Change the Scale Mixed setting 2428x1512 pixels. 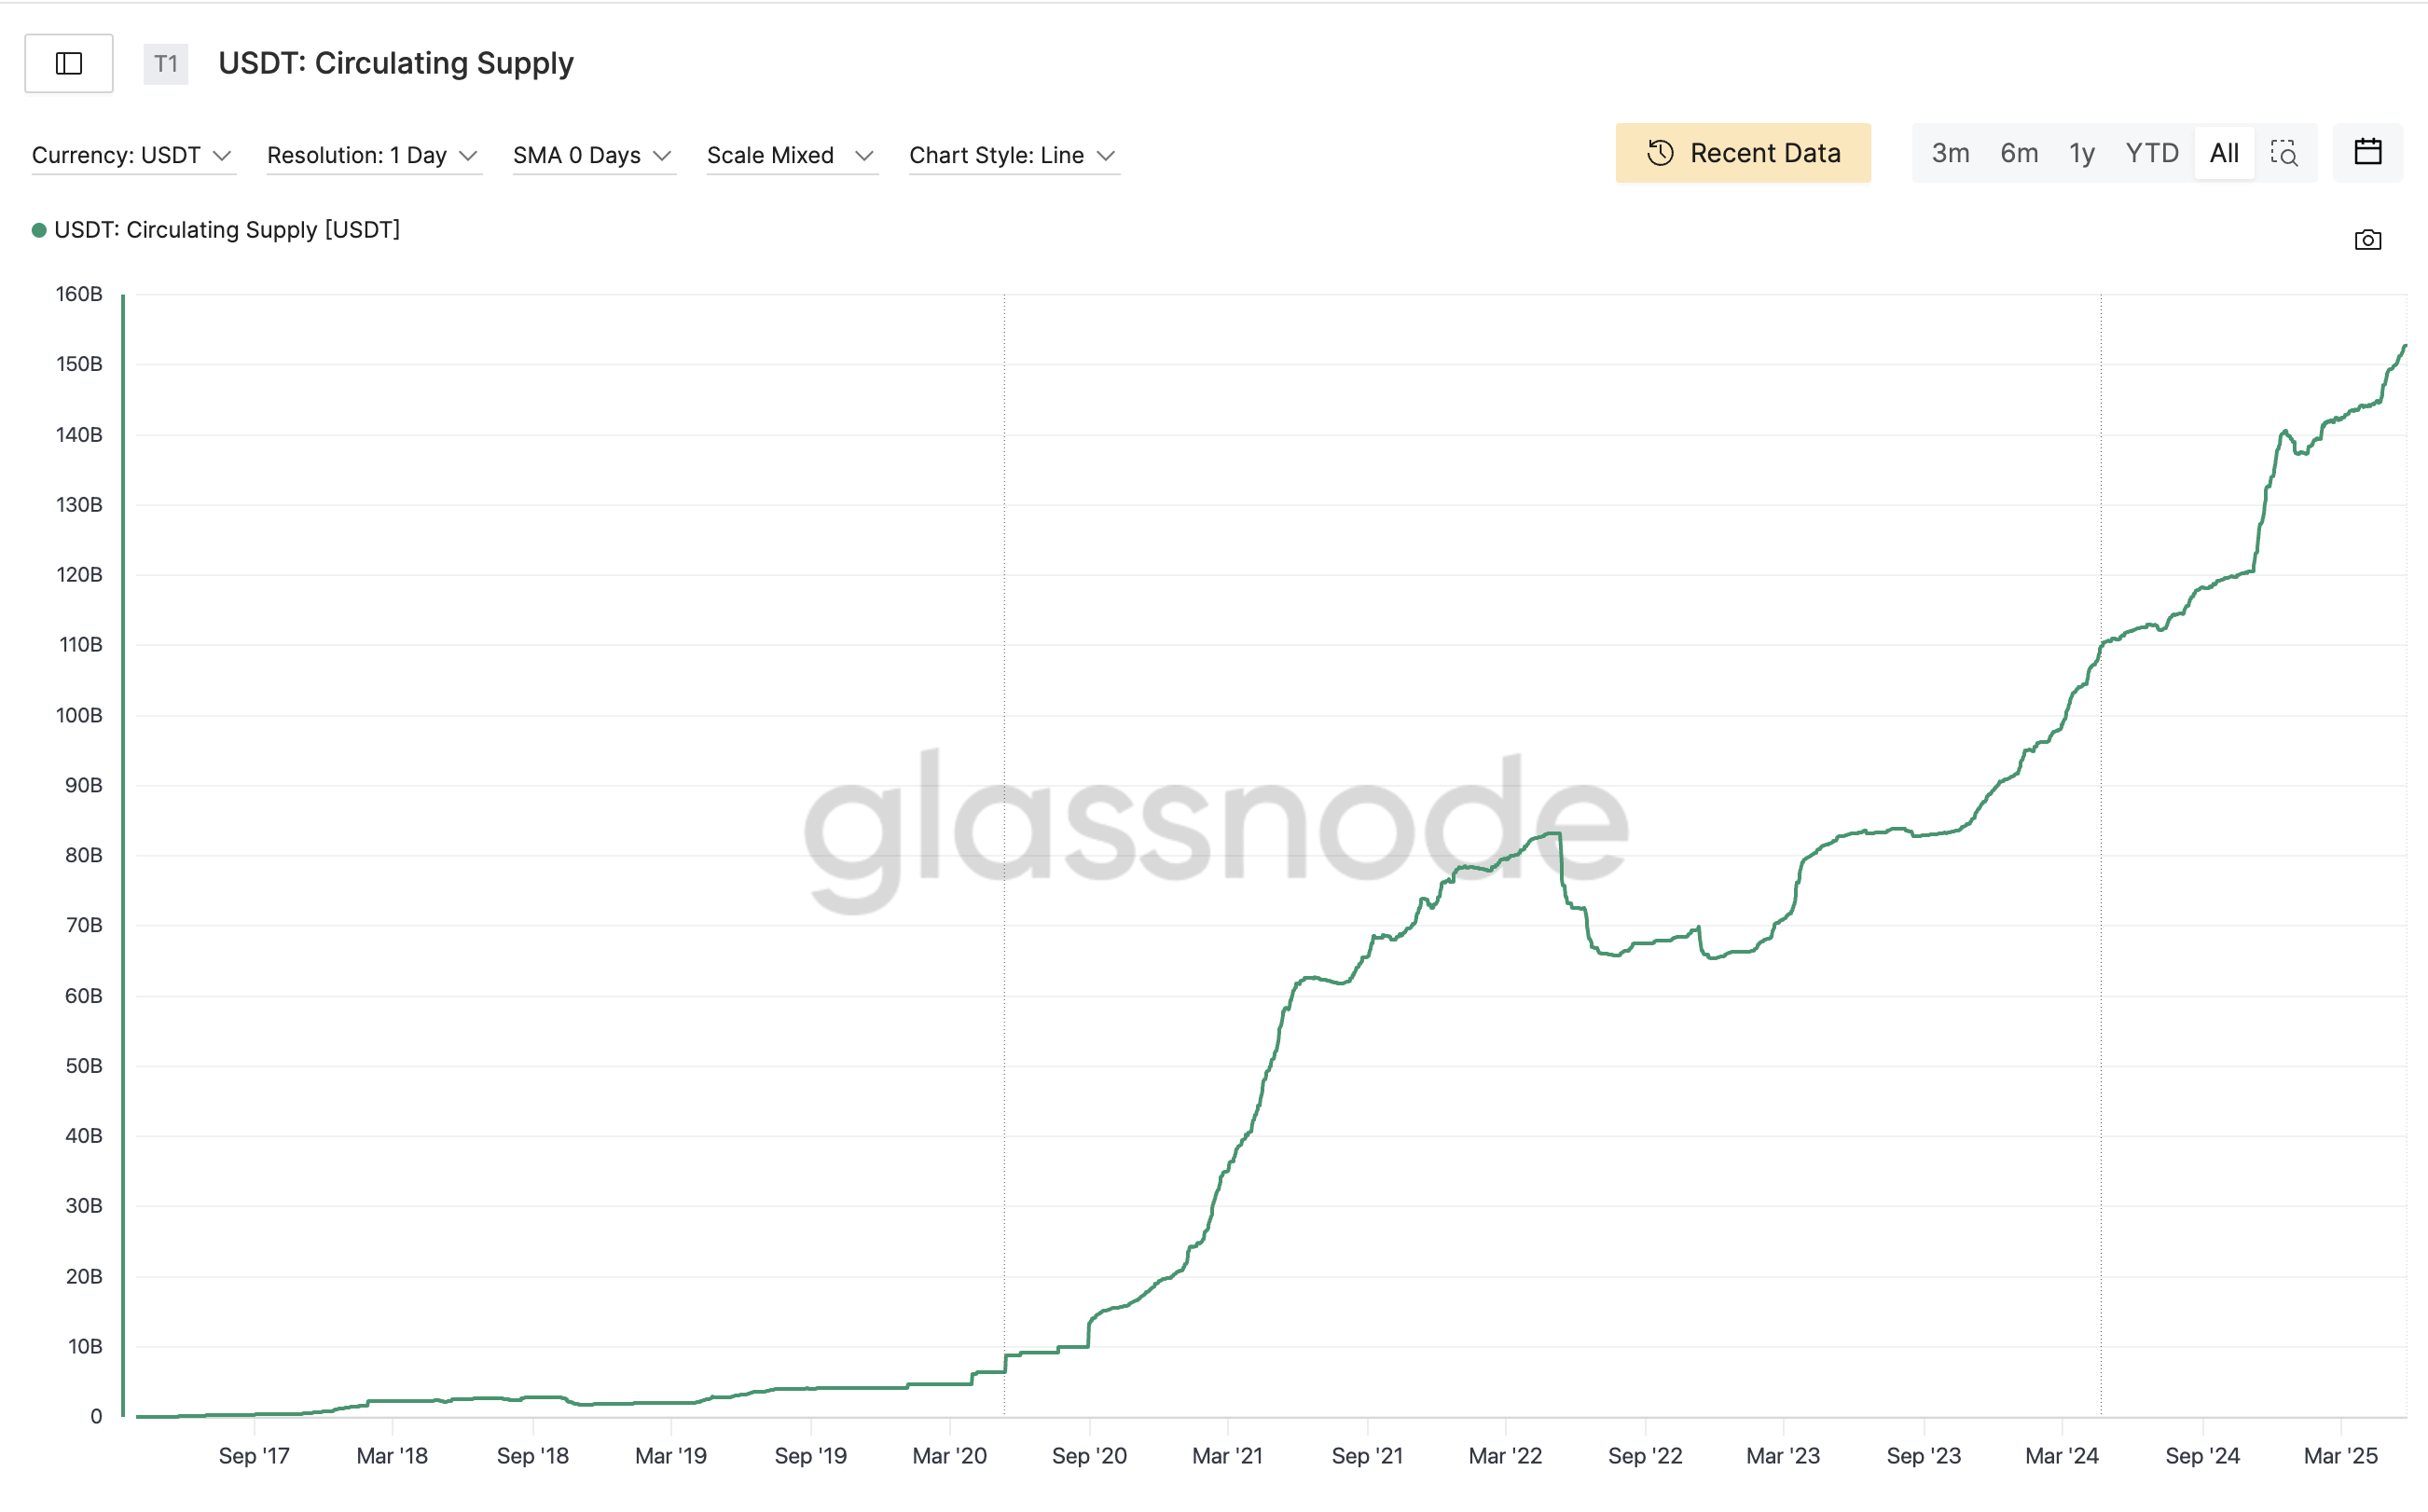click(x=790, y=155)
